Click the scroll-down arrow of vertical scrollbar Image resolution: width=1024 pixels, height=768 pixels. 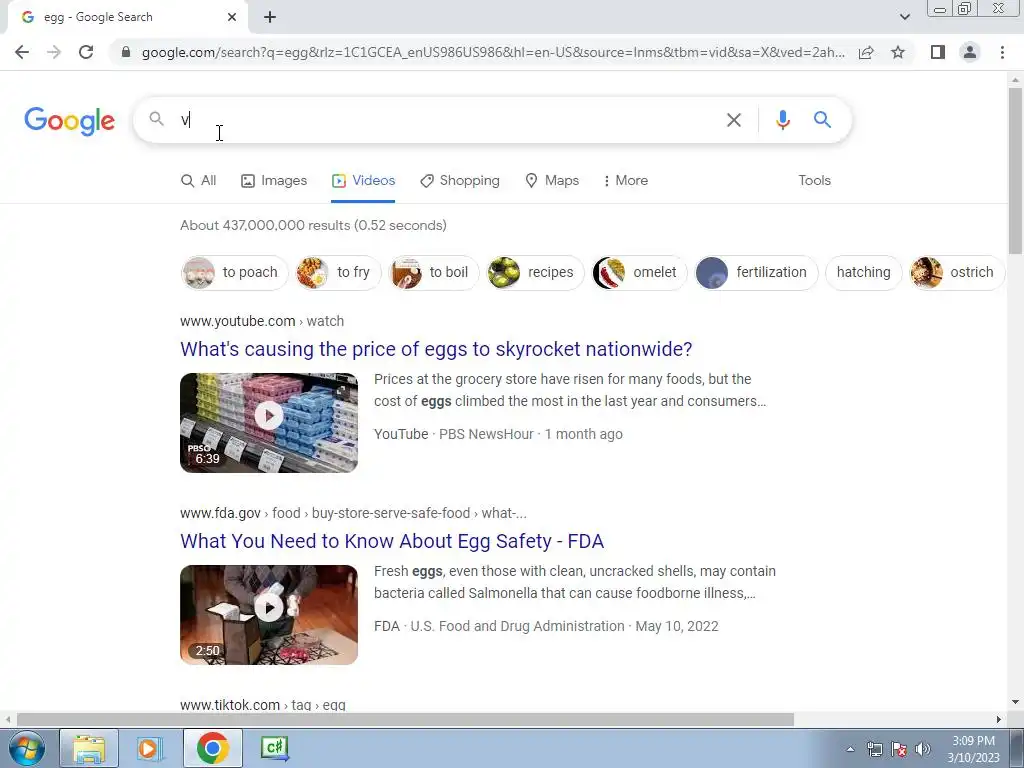coord(1015,703)
